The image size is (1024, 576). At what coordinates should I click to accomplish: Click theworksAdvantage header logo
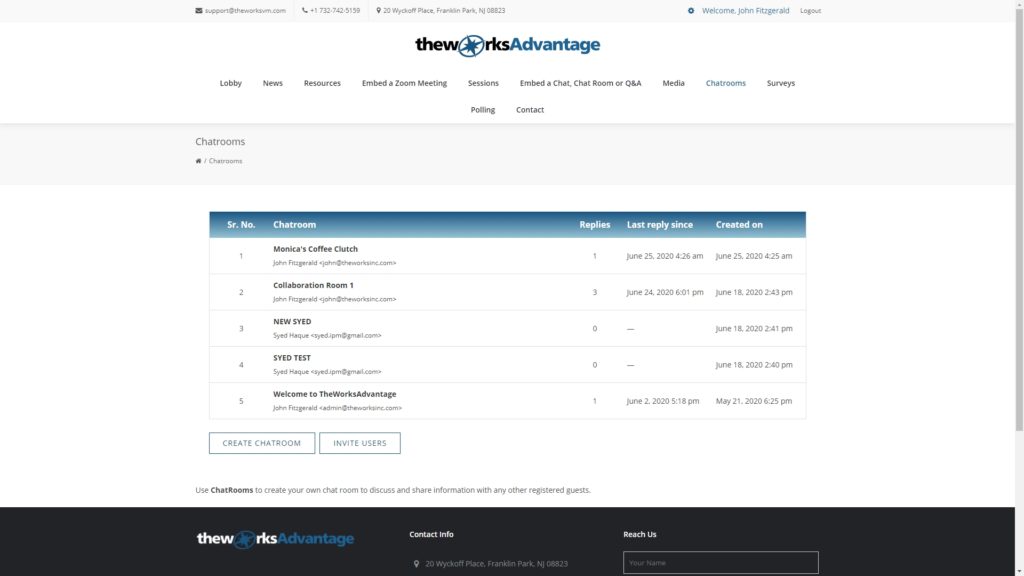507,45
